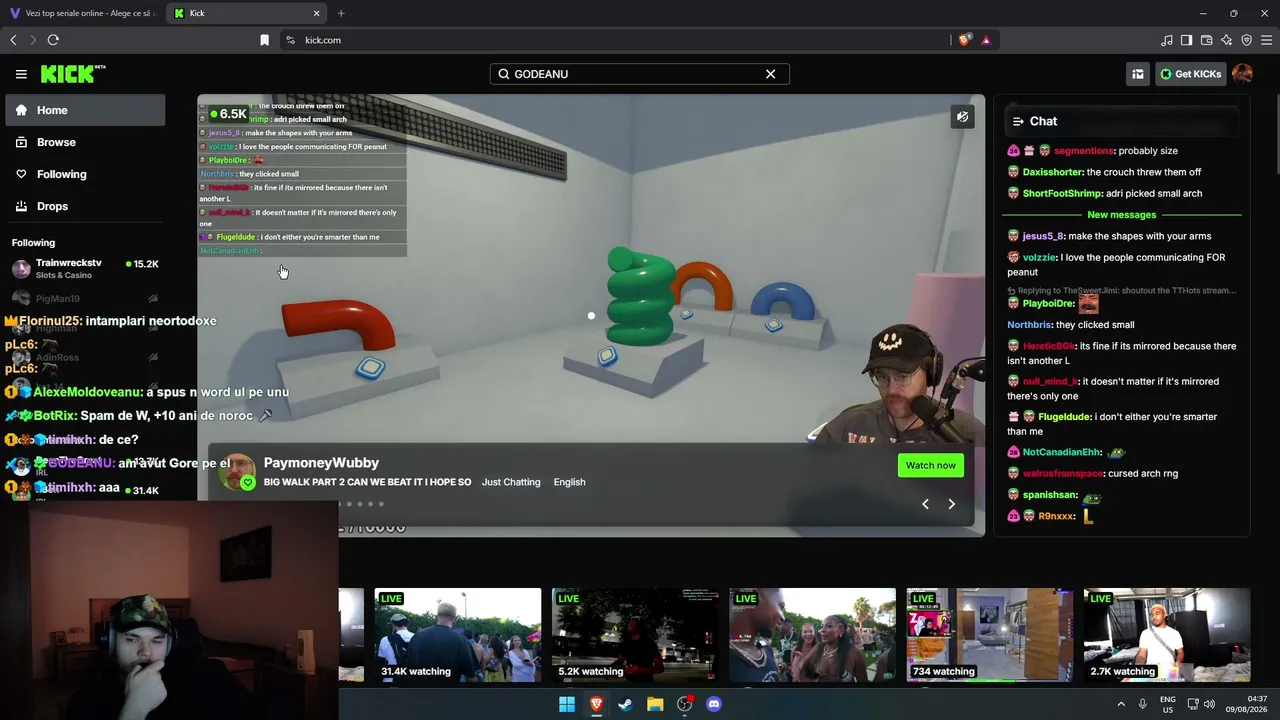Go back to the previous page
The width and height of the screenshot is (1280, 720).
pyautogui.click(x=13, y=40)
